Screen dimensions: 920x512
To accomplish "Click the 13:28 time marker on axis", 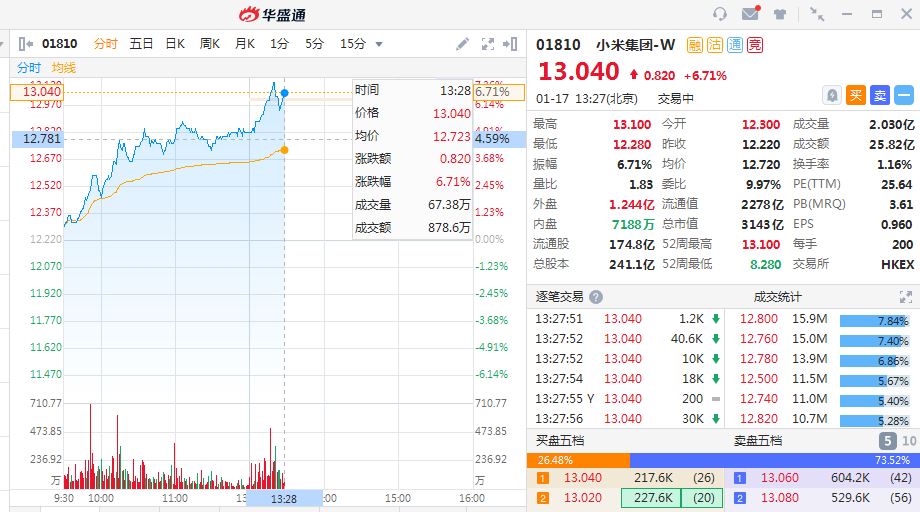I will tap(284, 499).
